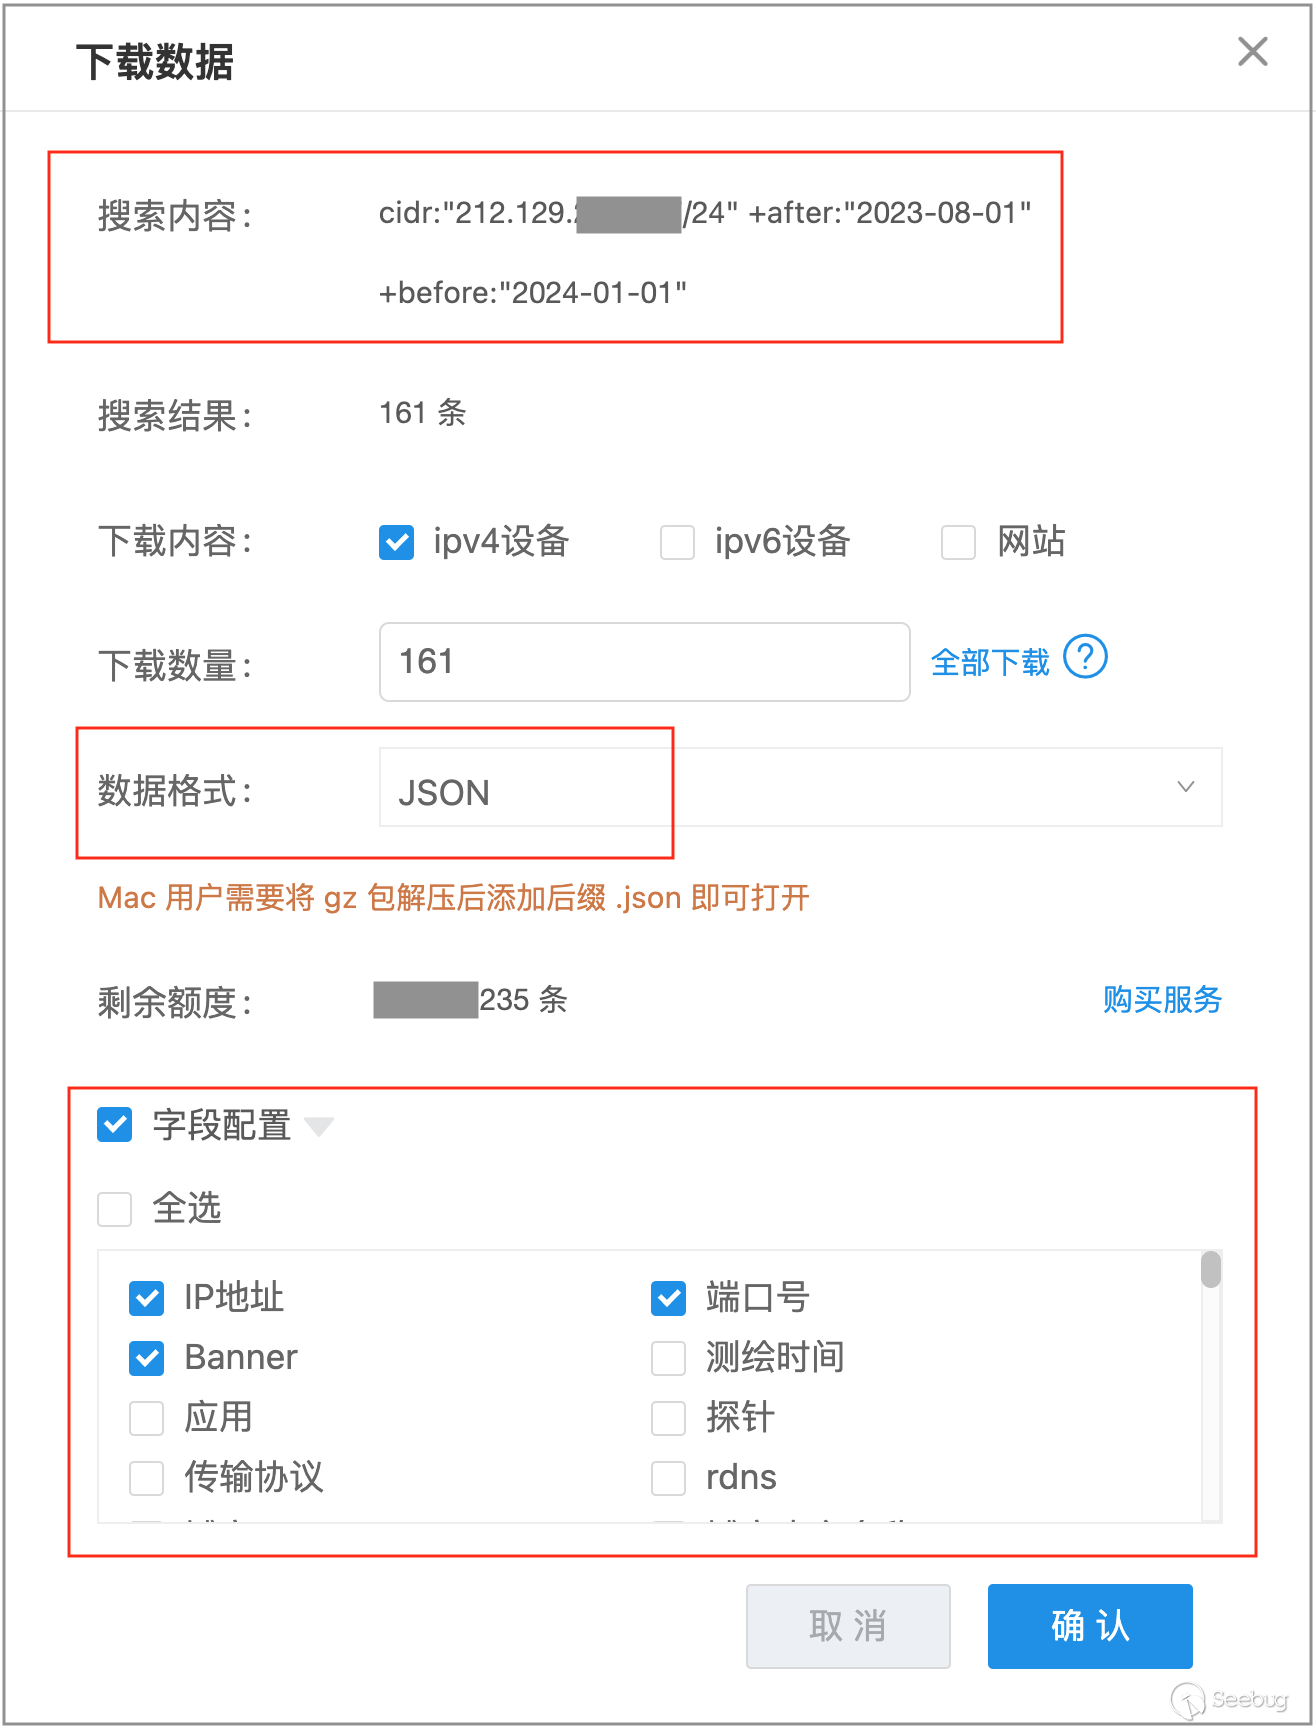The height and width of the screenshot is (1728, 1316).
Task: Enable the 测绘时间 field checkbox
Action: (x=668, y=1358)
